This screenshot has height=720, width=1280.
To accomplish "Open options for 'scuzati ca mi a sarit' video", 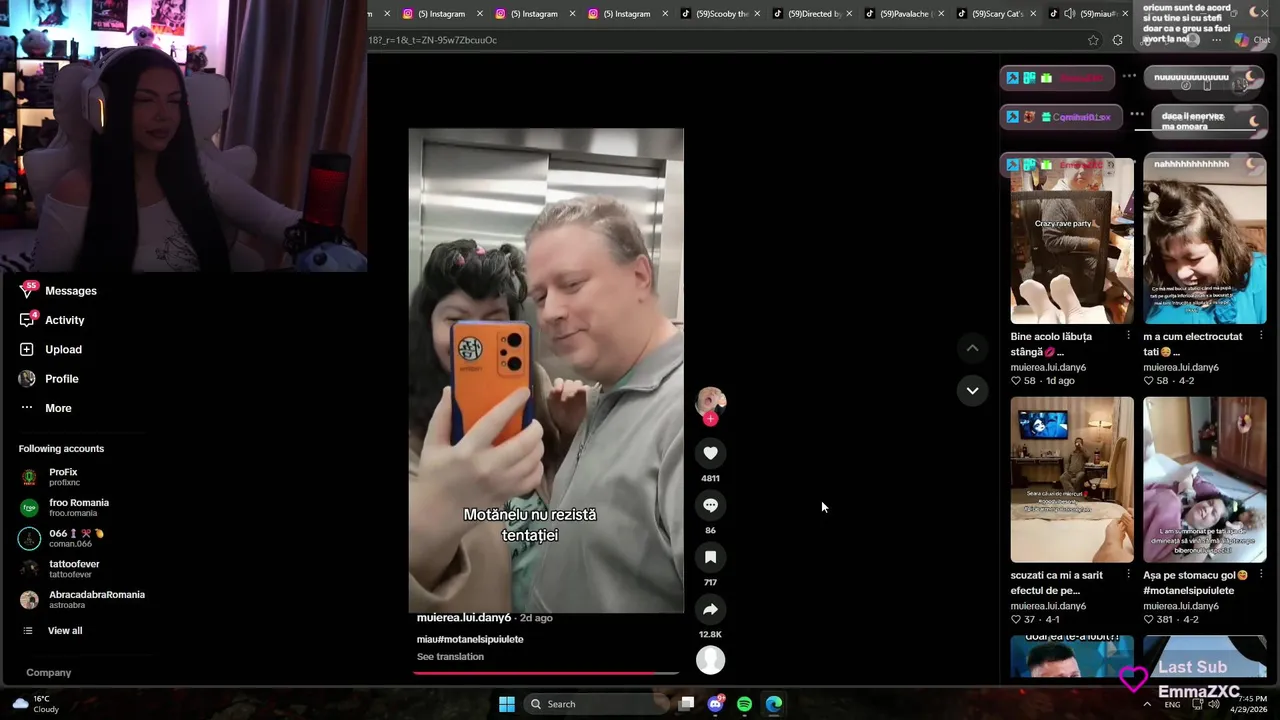I will pos(1128,575).
